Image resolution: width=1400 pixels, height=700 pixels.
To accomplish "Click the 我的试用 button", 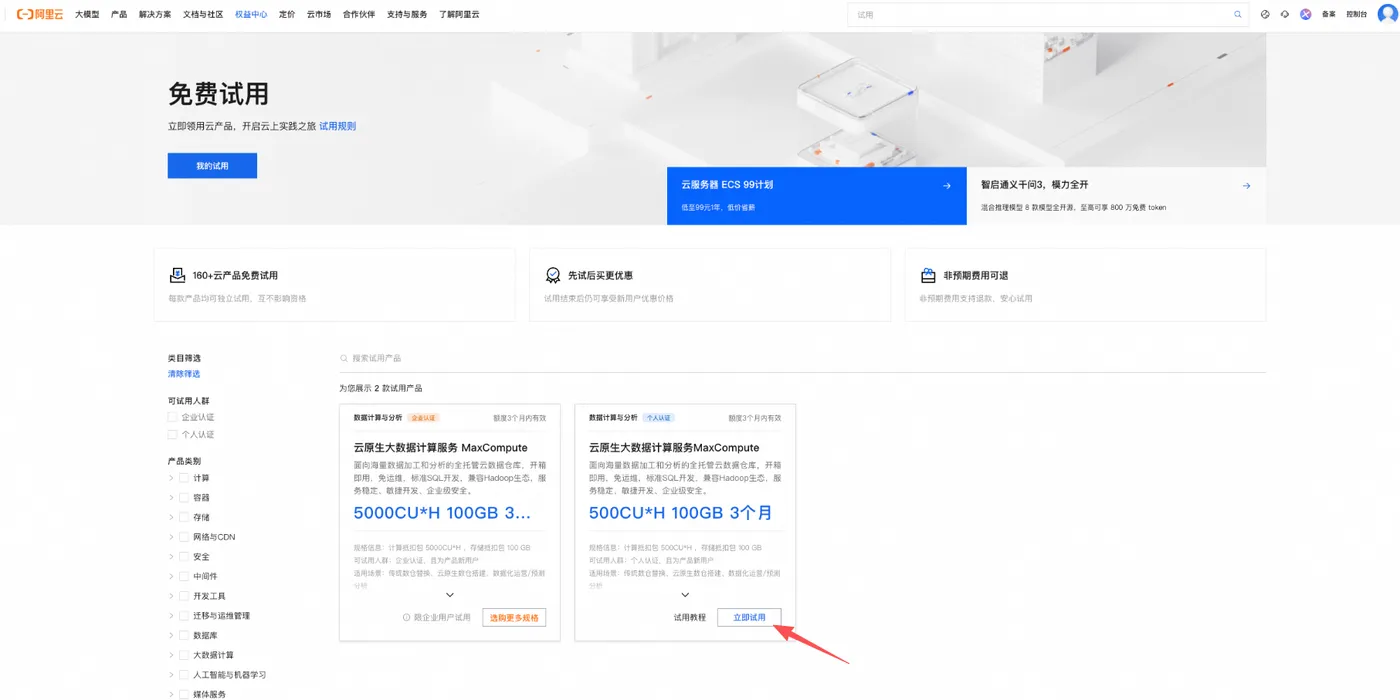I will 212,166.
